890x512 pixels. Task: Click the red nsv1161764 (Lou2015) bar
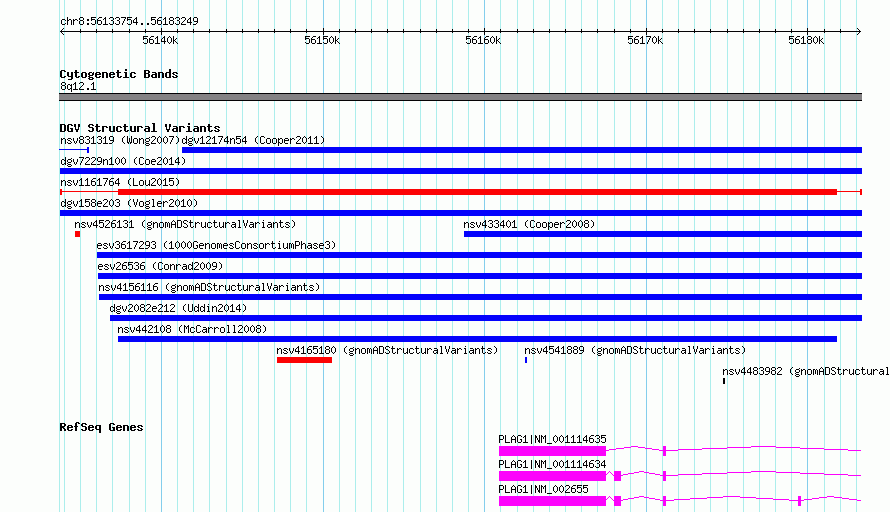[477, 192]
